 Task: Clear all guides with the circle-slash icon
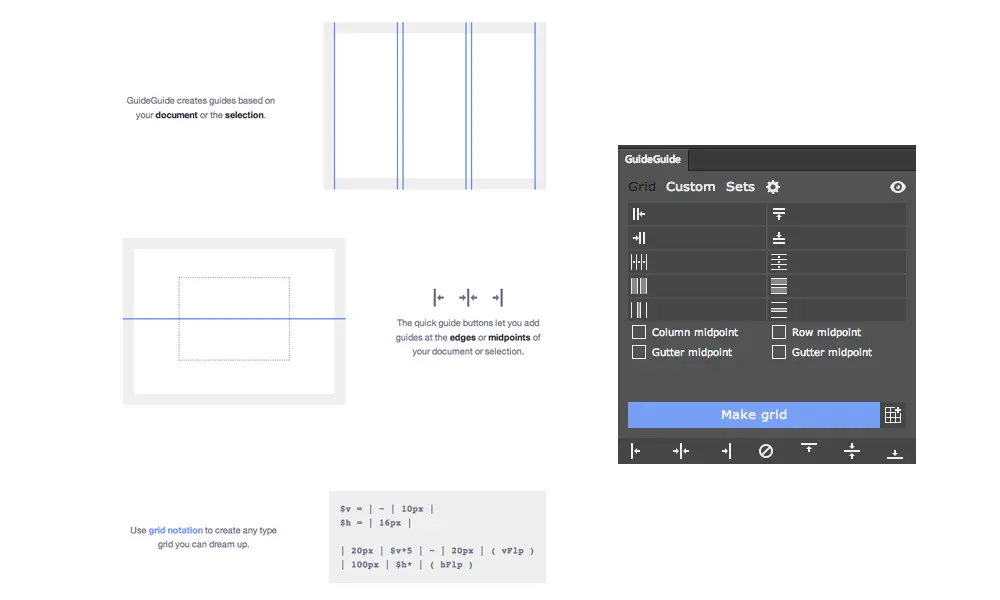pos(766,451)
